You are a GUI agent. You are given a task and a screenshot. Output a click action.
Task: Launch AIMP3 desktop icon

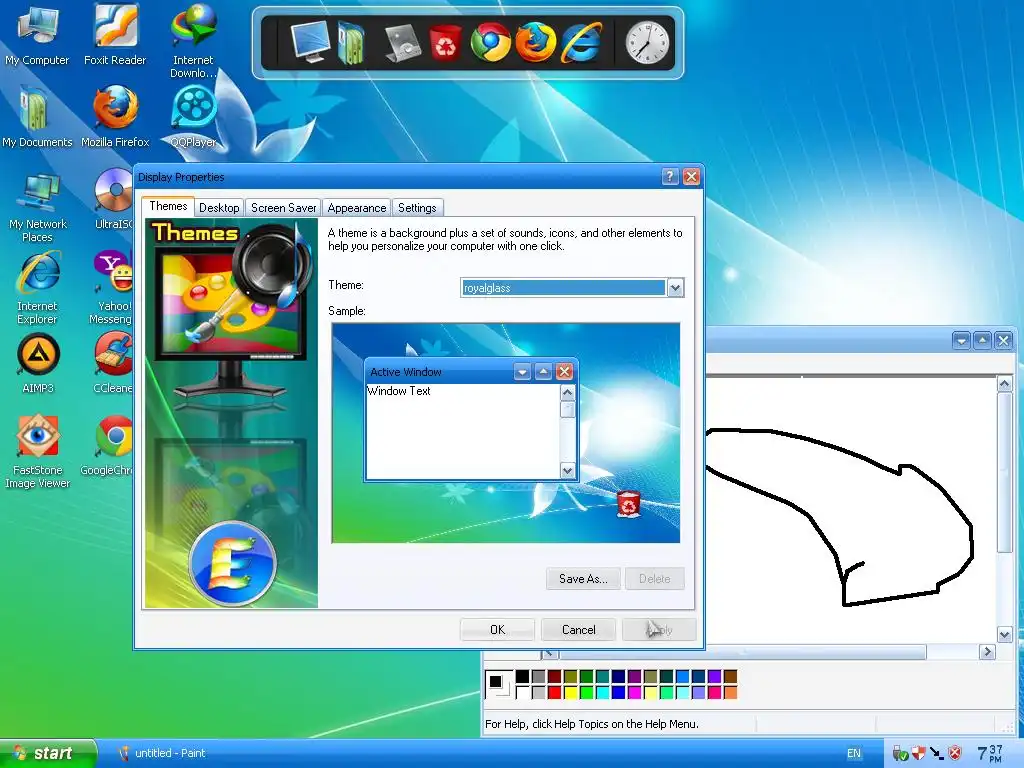[x=37, y=363]
